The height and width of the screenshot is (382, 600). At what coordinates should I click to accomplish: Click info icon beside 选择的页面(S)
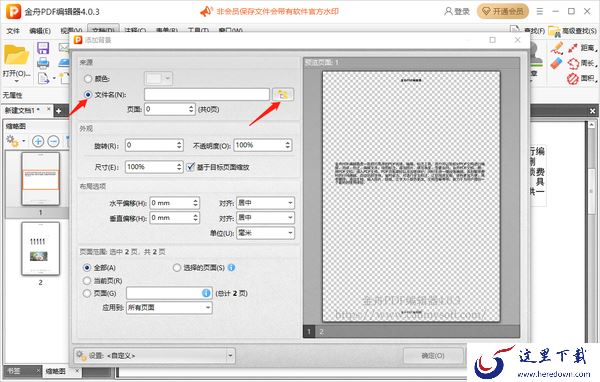point(232,268)
